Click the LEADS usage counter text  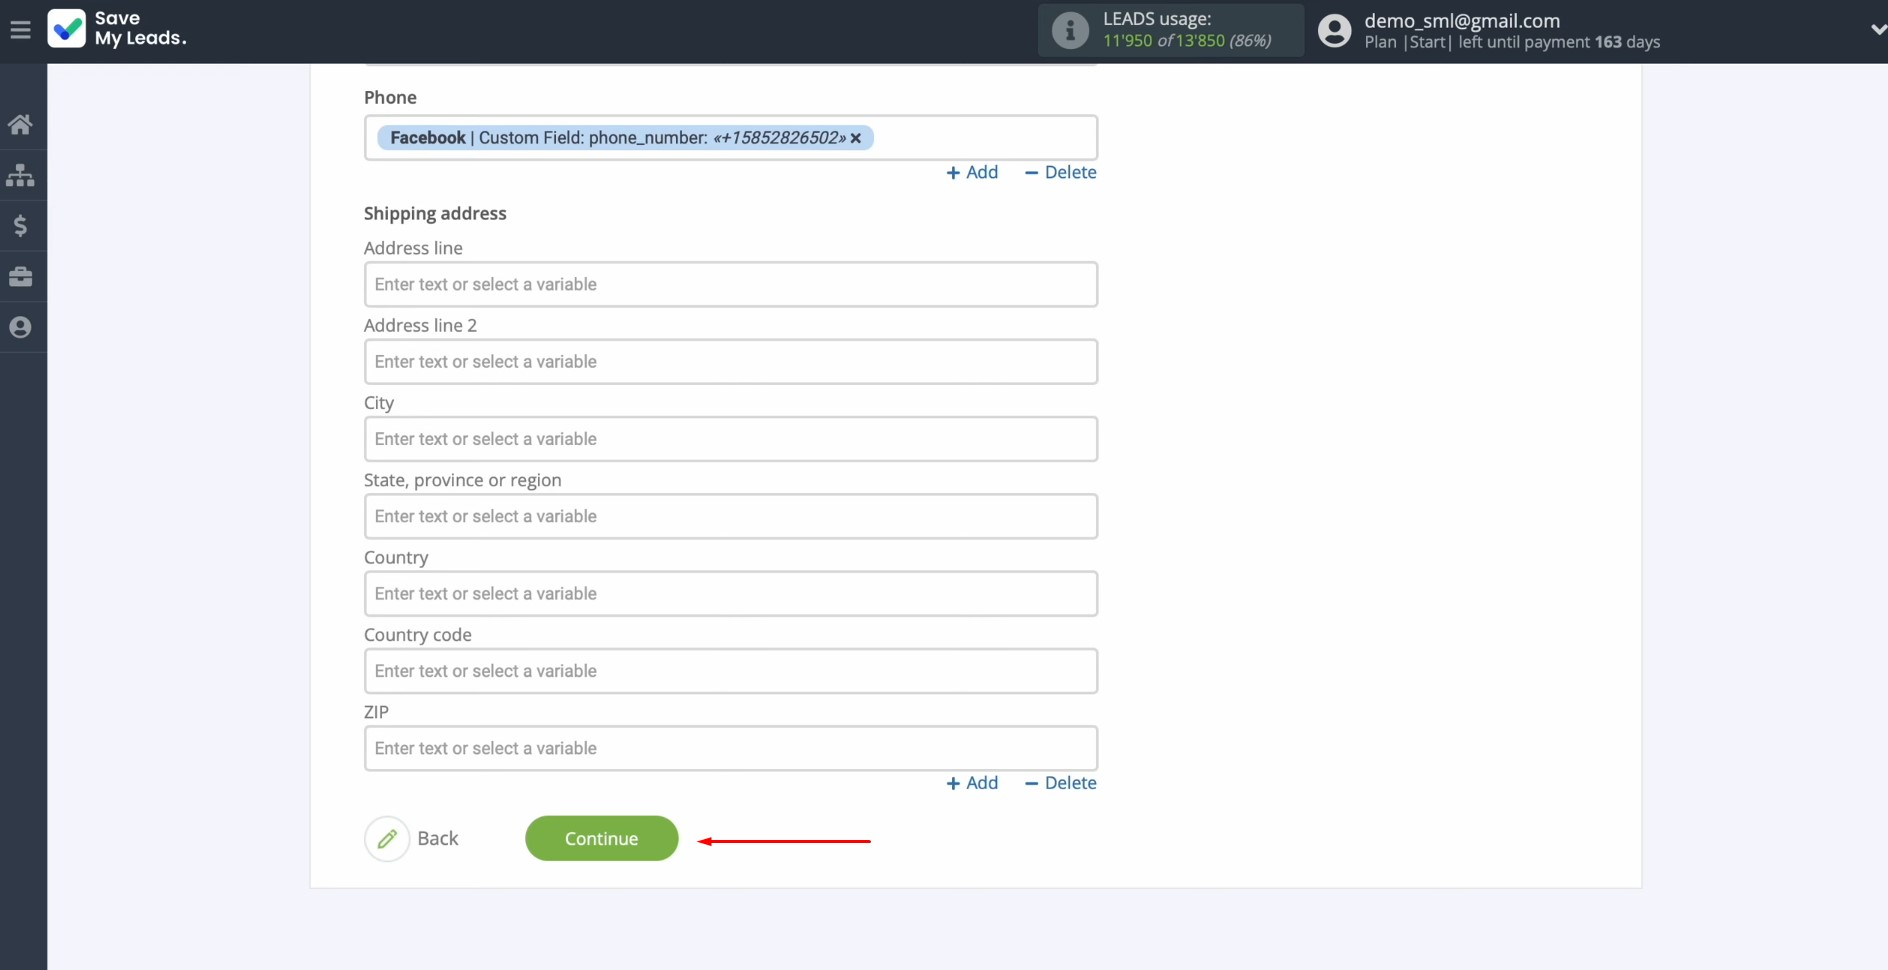coord(1187,41)
